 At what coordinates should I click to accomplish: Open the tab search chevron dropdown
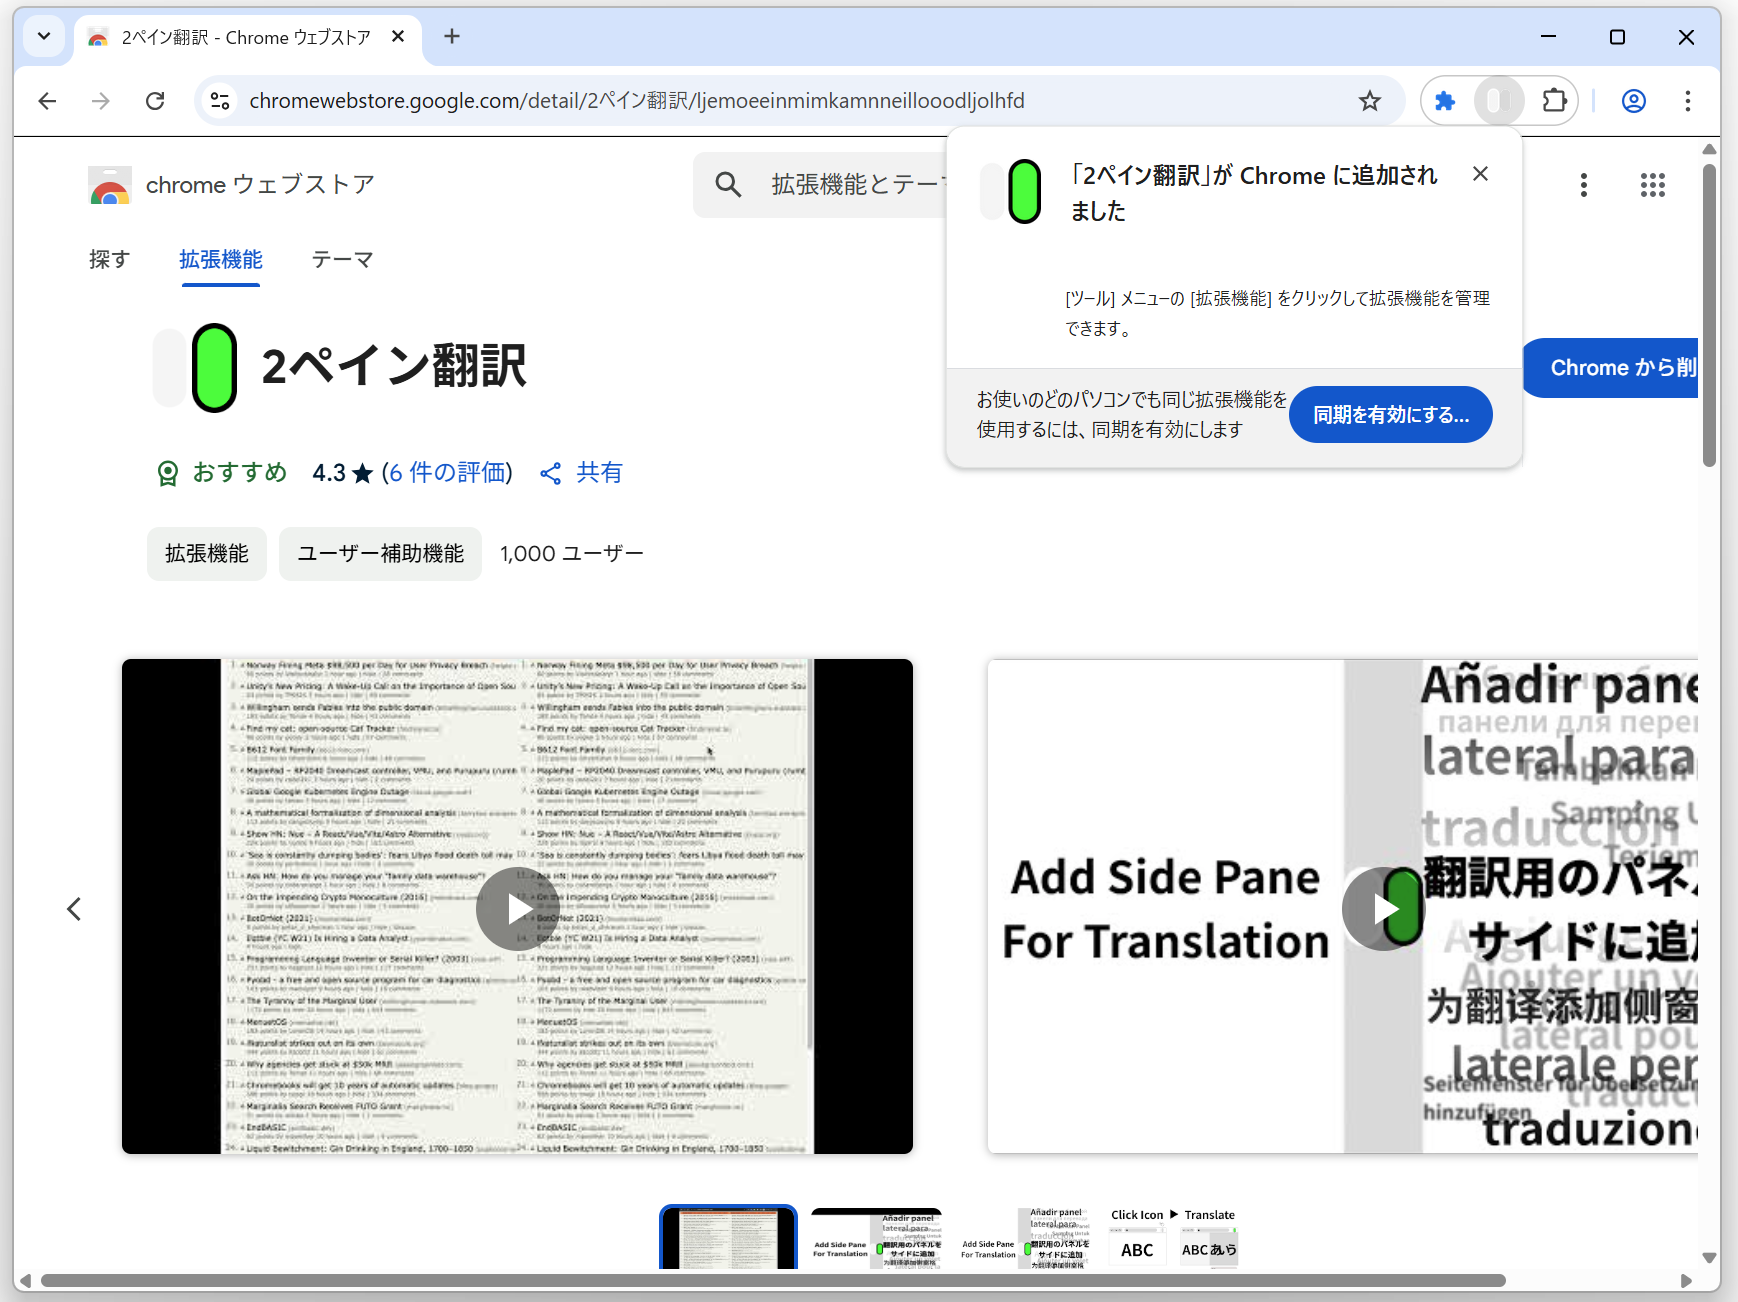point(43,36)
